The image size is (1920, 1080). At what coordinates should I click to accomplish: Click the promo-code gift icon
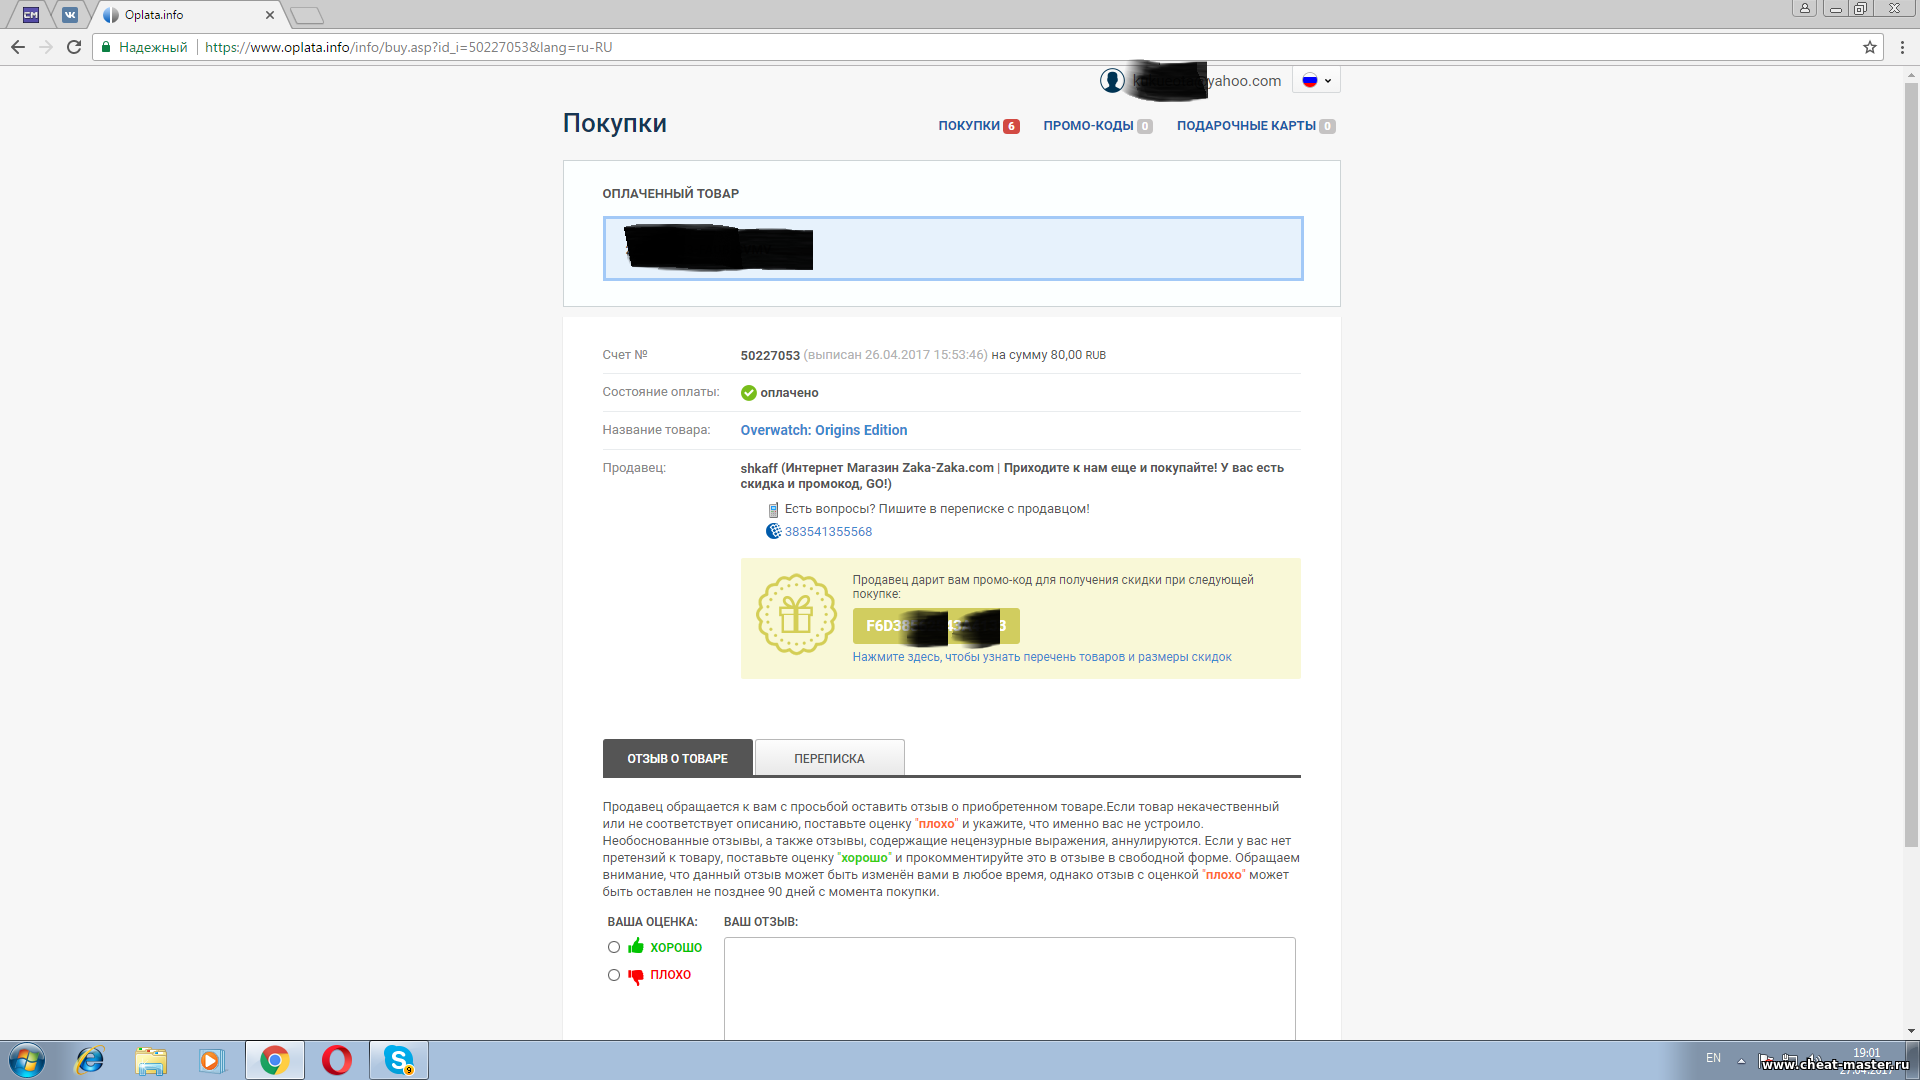point(796,614)
